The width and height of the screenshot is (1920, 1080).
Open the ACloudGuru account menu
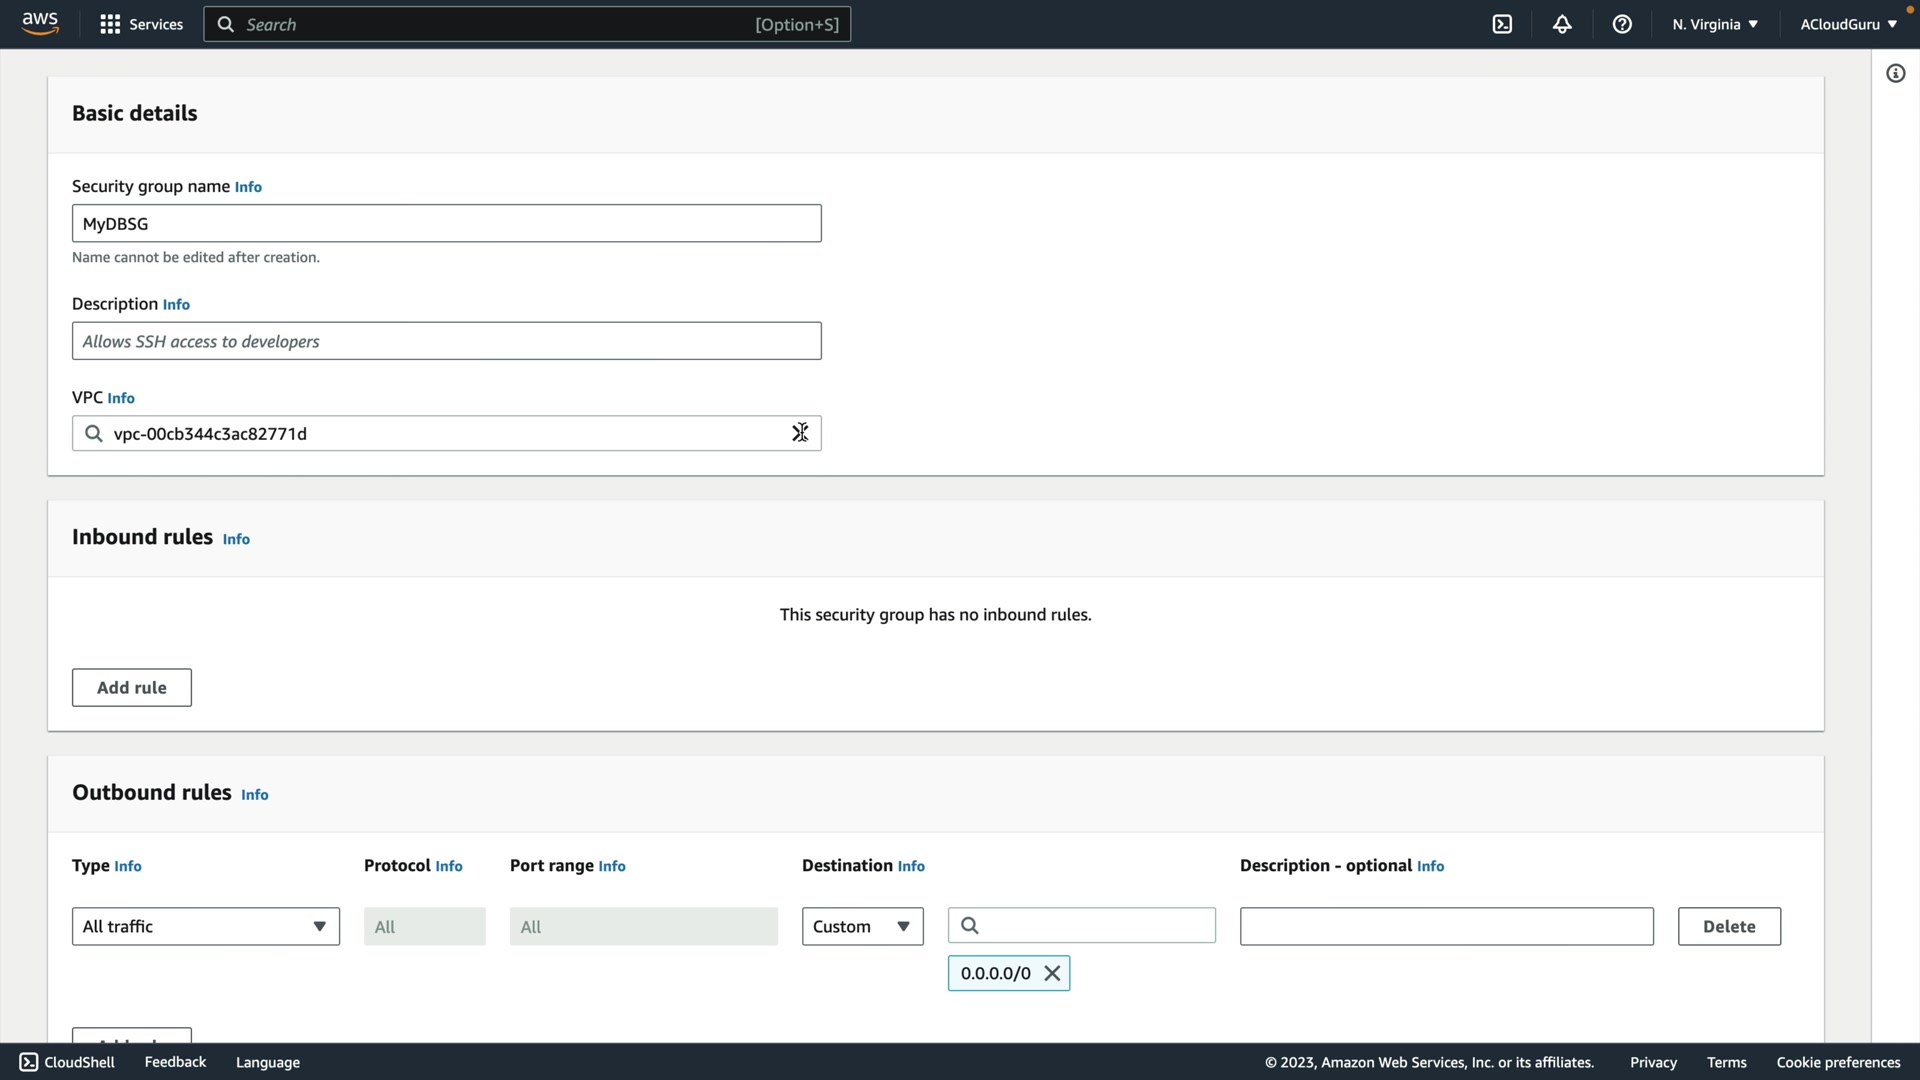1847,24
